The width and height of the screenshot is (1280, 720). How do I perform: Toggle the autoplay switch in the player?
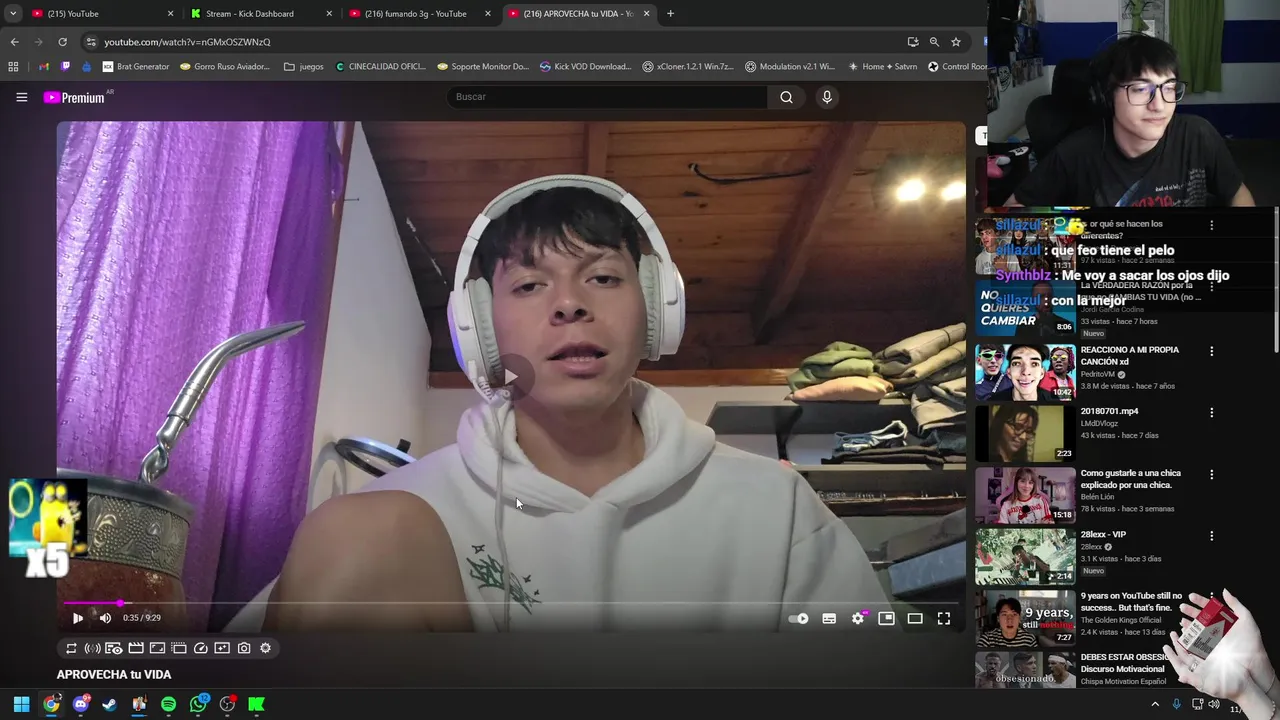(798, 619)
